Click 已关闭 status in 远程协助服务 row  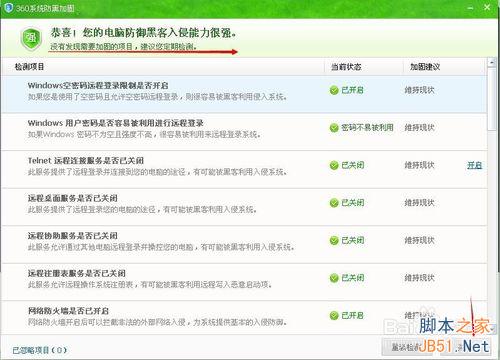(352, 241)
